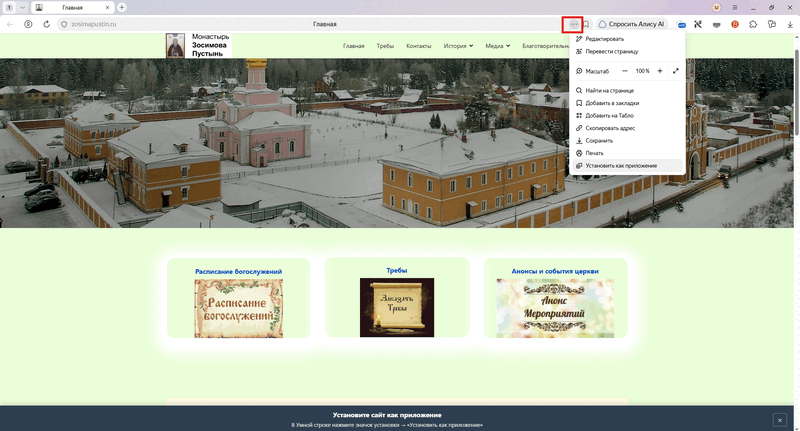Click the circular Yandex icon beside reload
800x431 pixels.
tap(28, 24)
